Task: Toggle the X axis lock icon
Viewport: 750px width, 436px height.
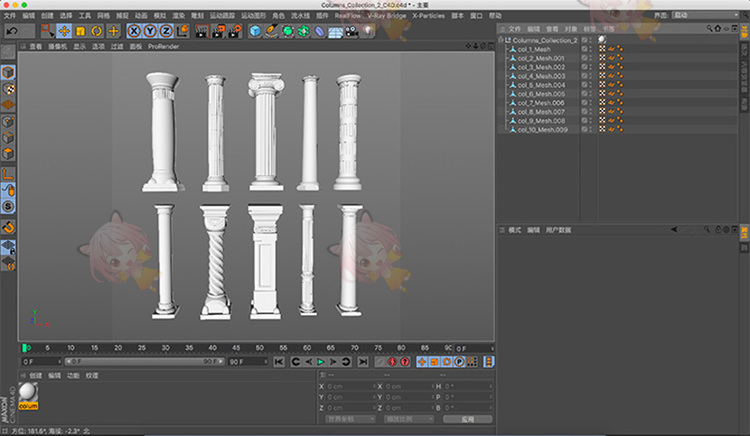Action: click(x=134, y=31)
